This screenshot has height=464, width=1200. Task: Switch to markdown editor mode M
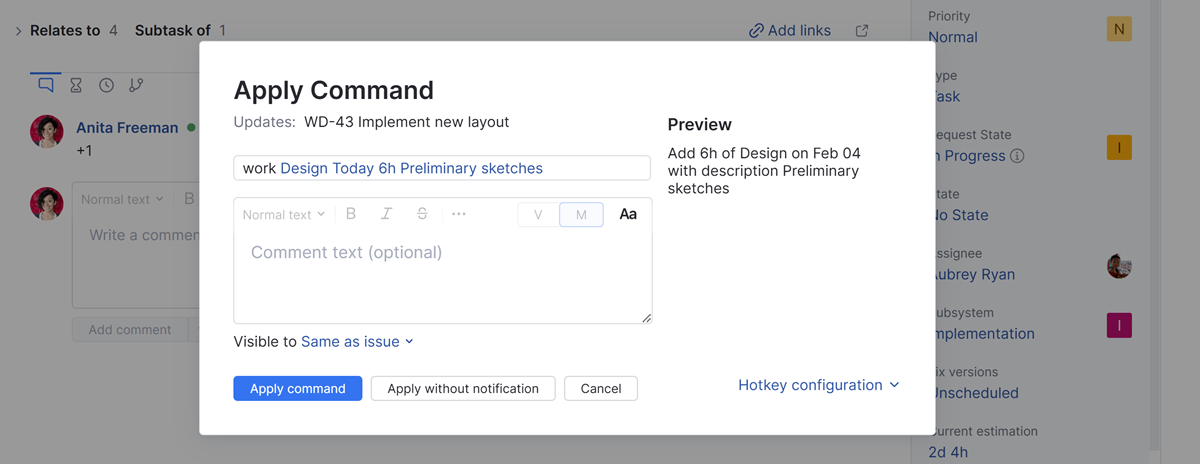(x=581, y=215)
